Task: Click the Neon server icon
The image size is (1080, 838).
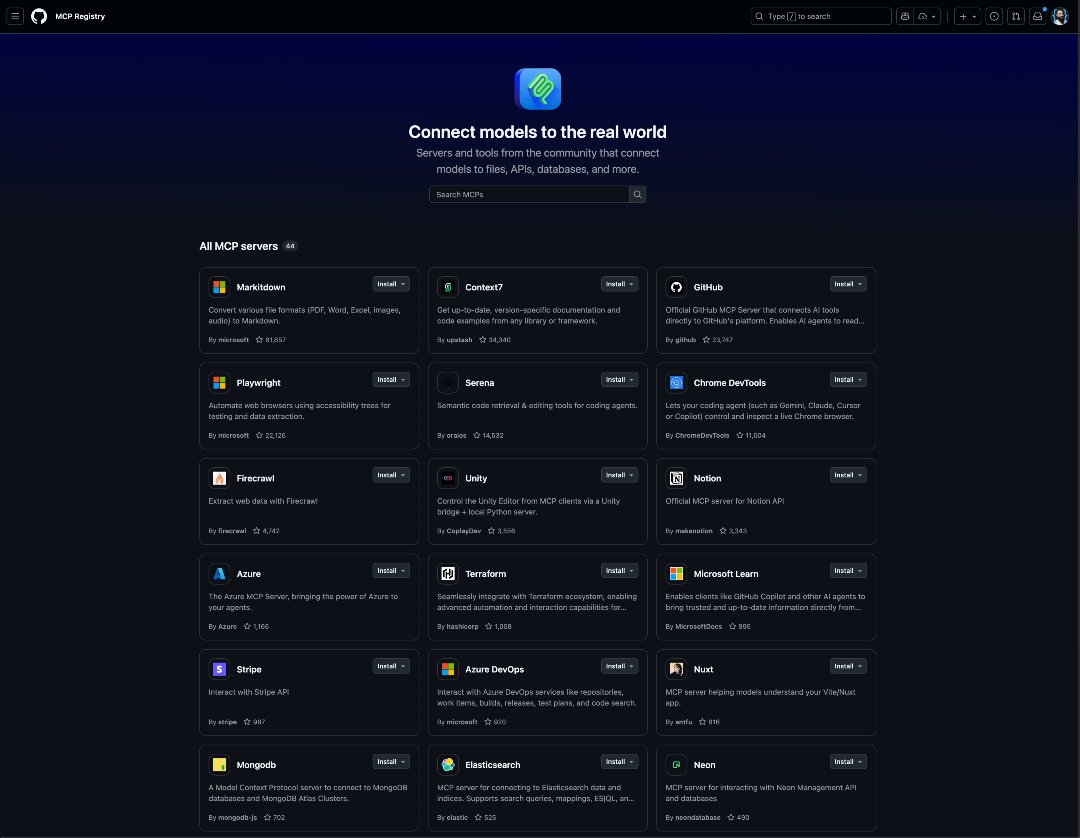Action: (676, 764)
